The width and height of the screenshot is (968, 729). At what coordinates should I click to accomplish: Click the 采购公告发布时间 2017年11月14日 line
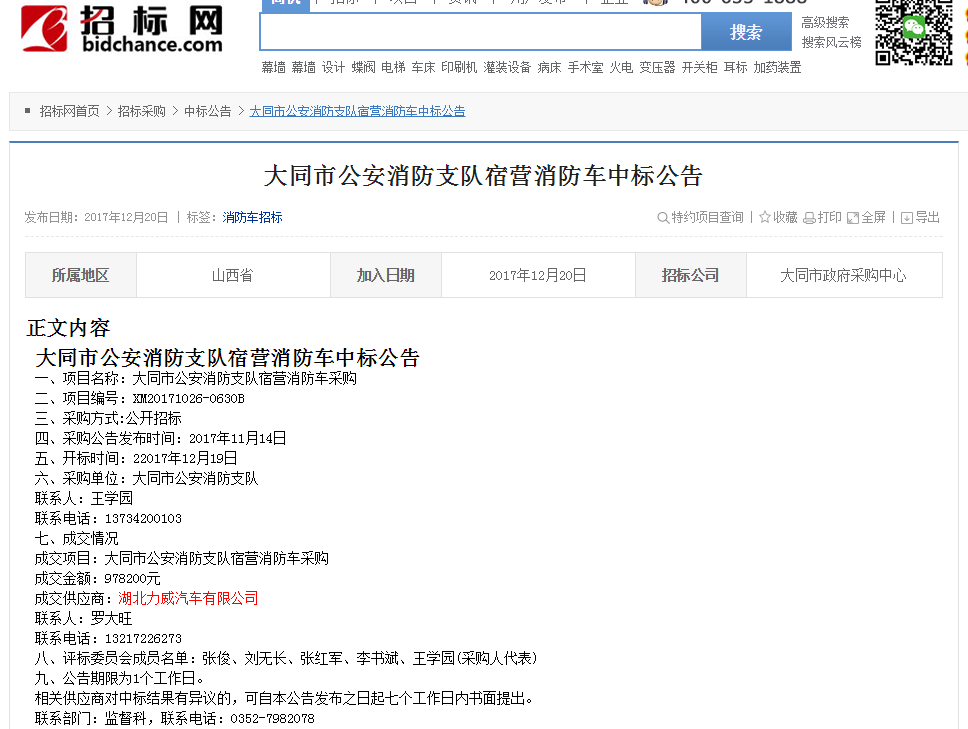161,438
